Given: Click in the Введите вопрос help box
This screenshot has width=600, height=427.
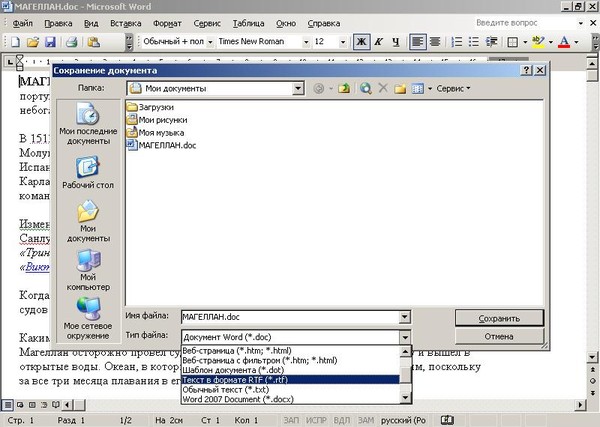Looking at the screenshot, I should pyautogui.click(x=525, y=23).
